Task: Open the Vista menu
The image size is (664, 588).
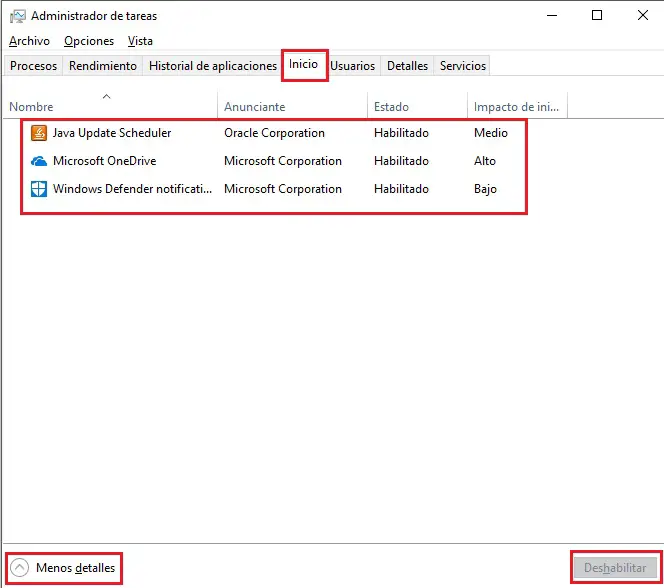Action: coord(140,41)
